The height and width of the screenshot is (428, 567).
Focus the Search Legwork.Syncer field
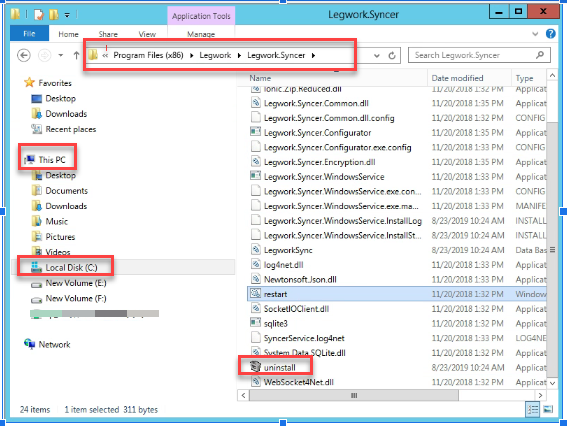(479, 55)
